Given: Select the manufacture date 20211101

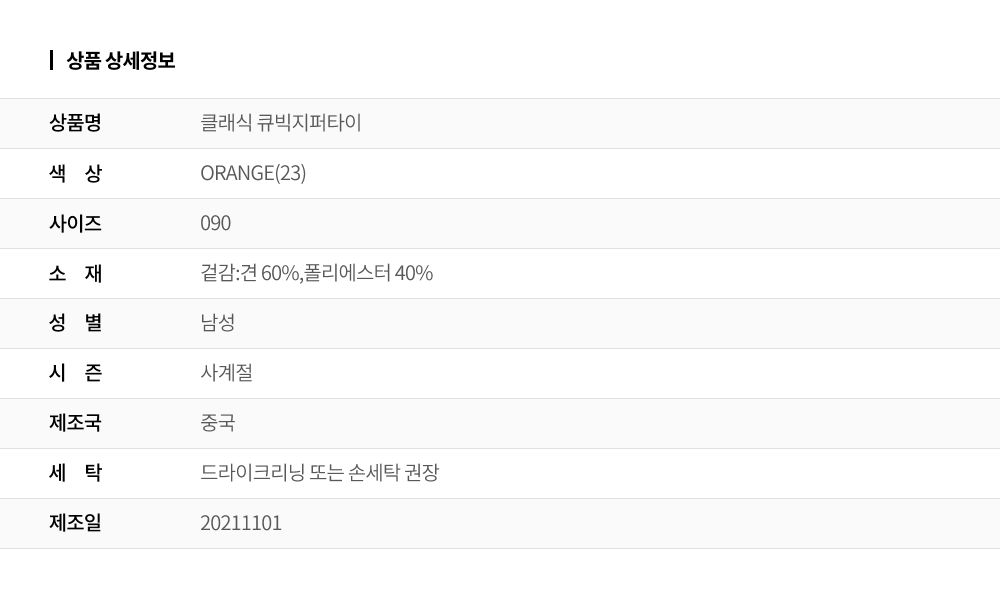Looking at the screenshot, I should 241,523.
